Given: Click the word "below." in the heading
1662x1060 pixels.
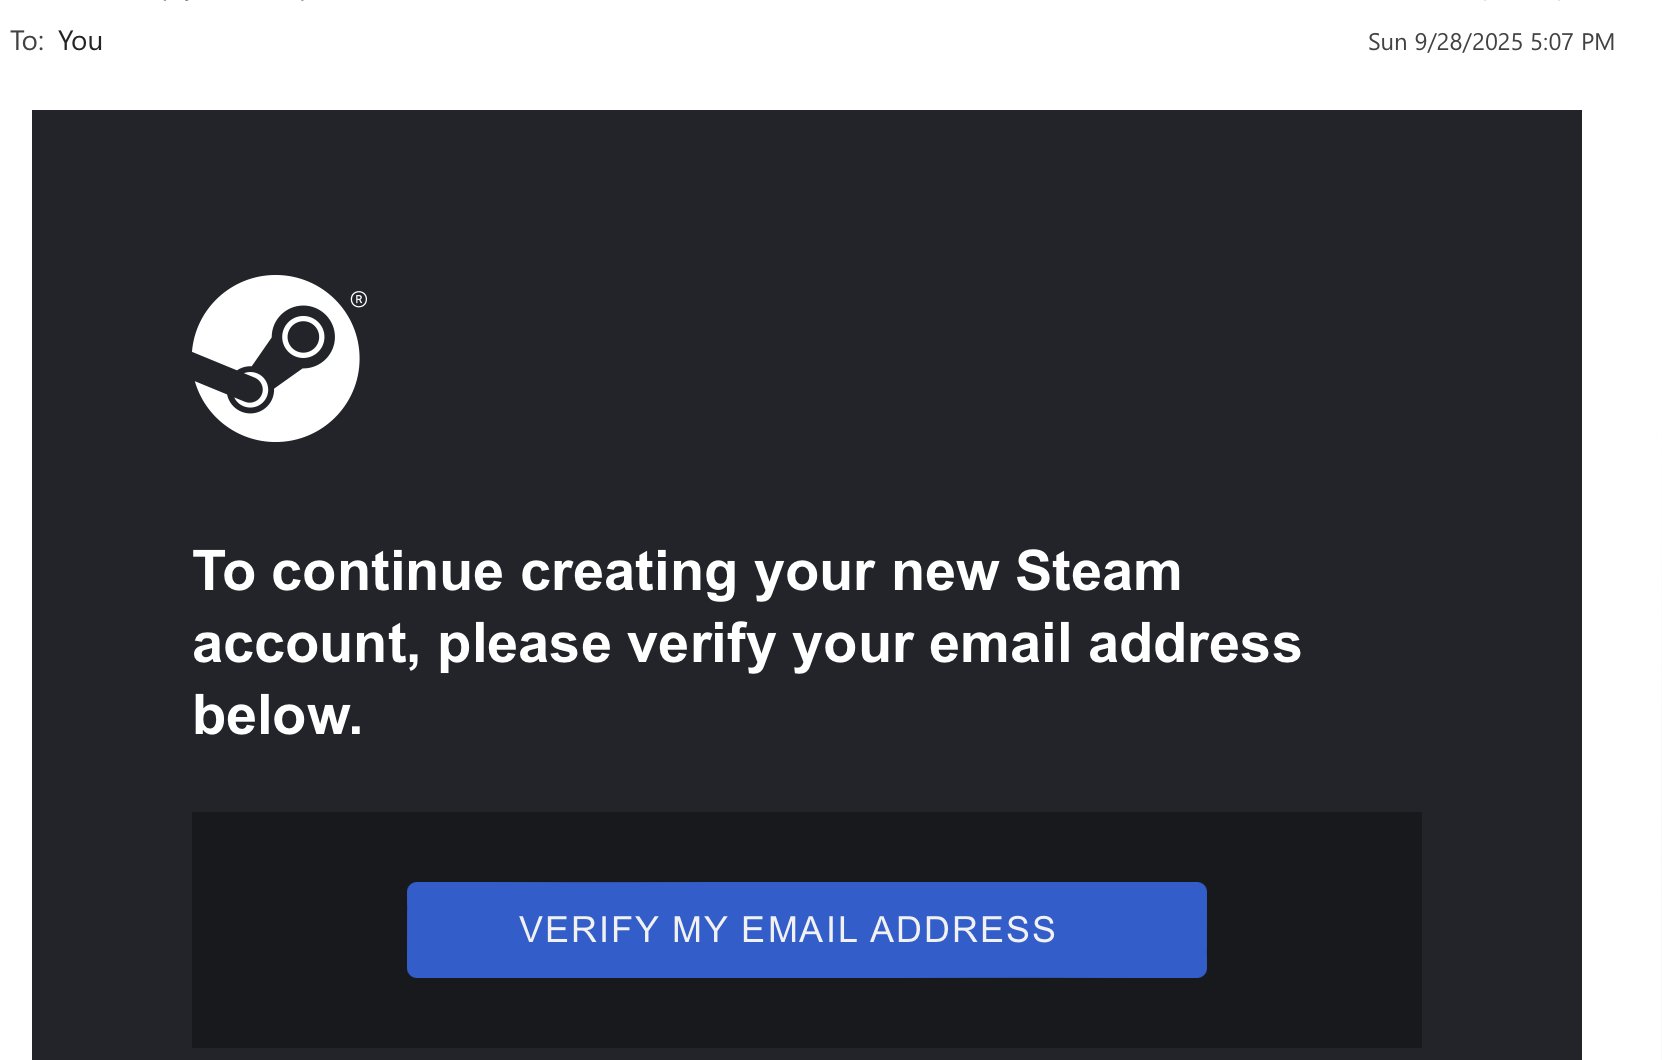Looking at the screenshot, I should click(277, 715).
